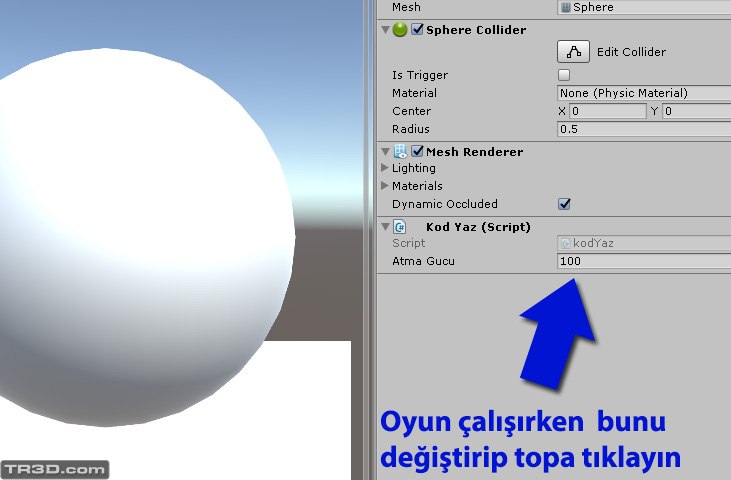Uncheck the Dynamic Occluded checkbox
This screenshot has height=480, width=731.
coord(564,204)
